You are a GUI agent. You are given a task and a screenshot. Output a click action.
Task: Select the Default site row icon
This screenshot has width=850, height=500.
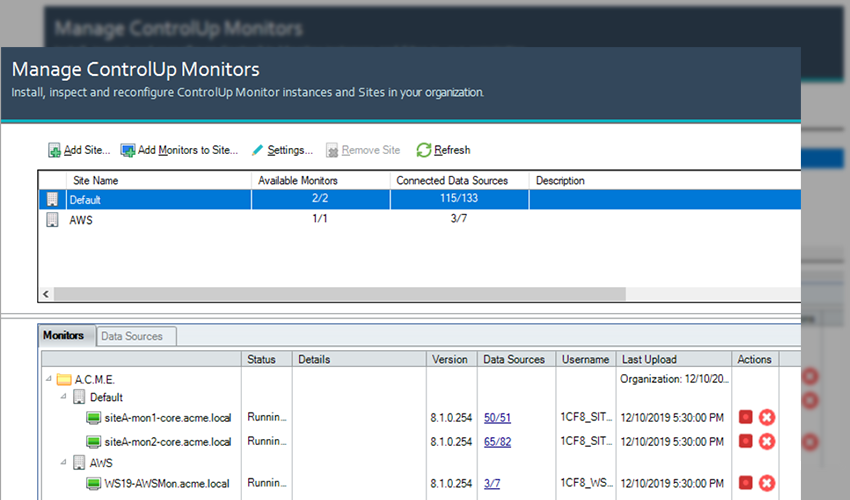(53, 200)
